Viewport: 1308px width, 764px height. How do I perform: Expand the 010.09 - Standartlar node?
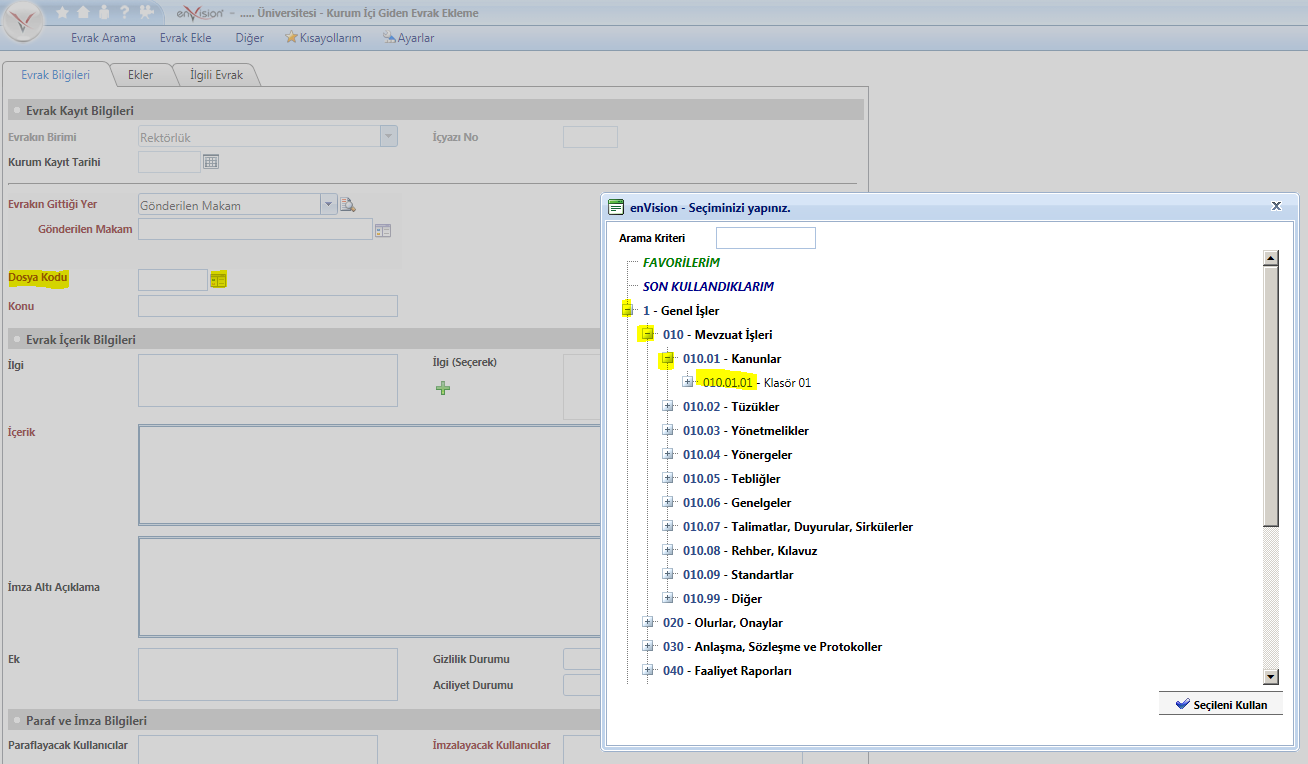[667, 574]
